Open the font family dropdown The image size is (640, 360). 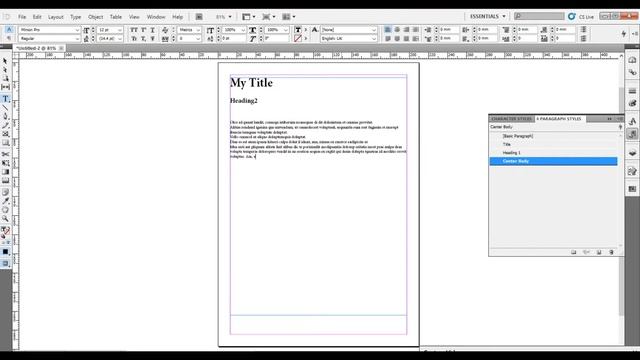coord(77,30)
